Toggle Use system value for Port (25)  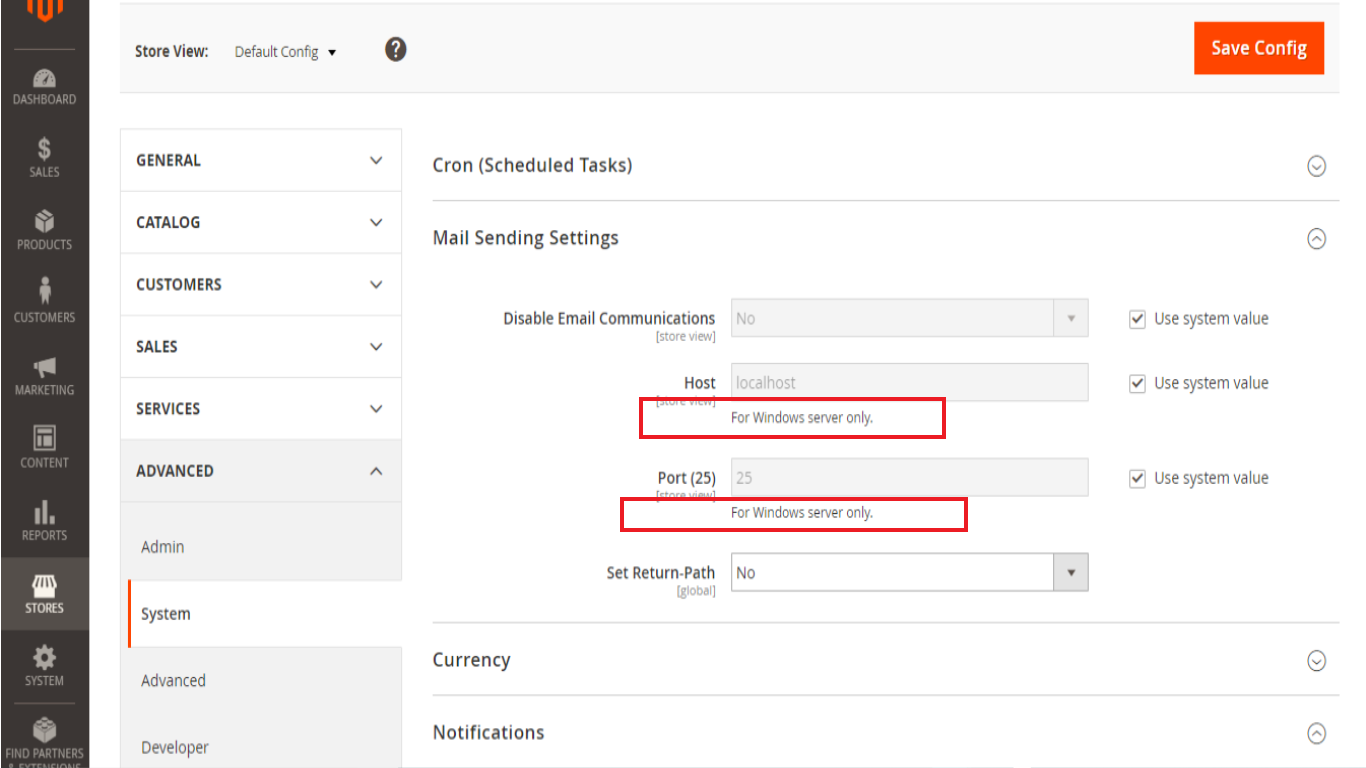pos(1137,478)
